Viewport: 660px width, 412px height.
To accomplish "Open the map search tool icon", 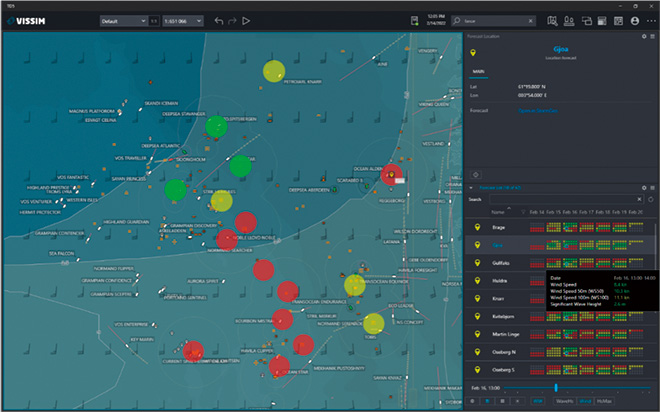I will (x=552, y=21).
